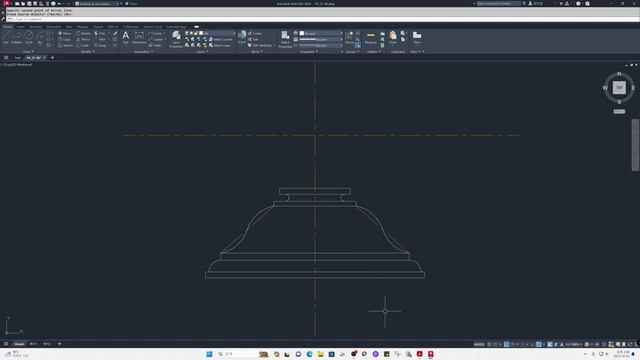Image resolution: width=640 pixels, height=360 pixels.
Task: Click the Leader annotation button
Action: coord(156,40)
